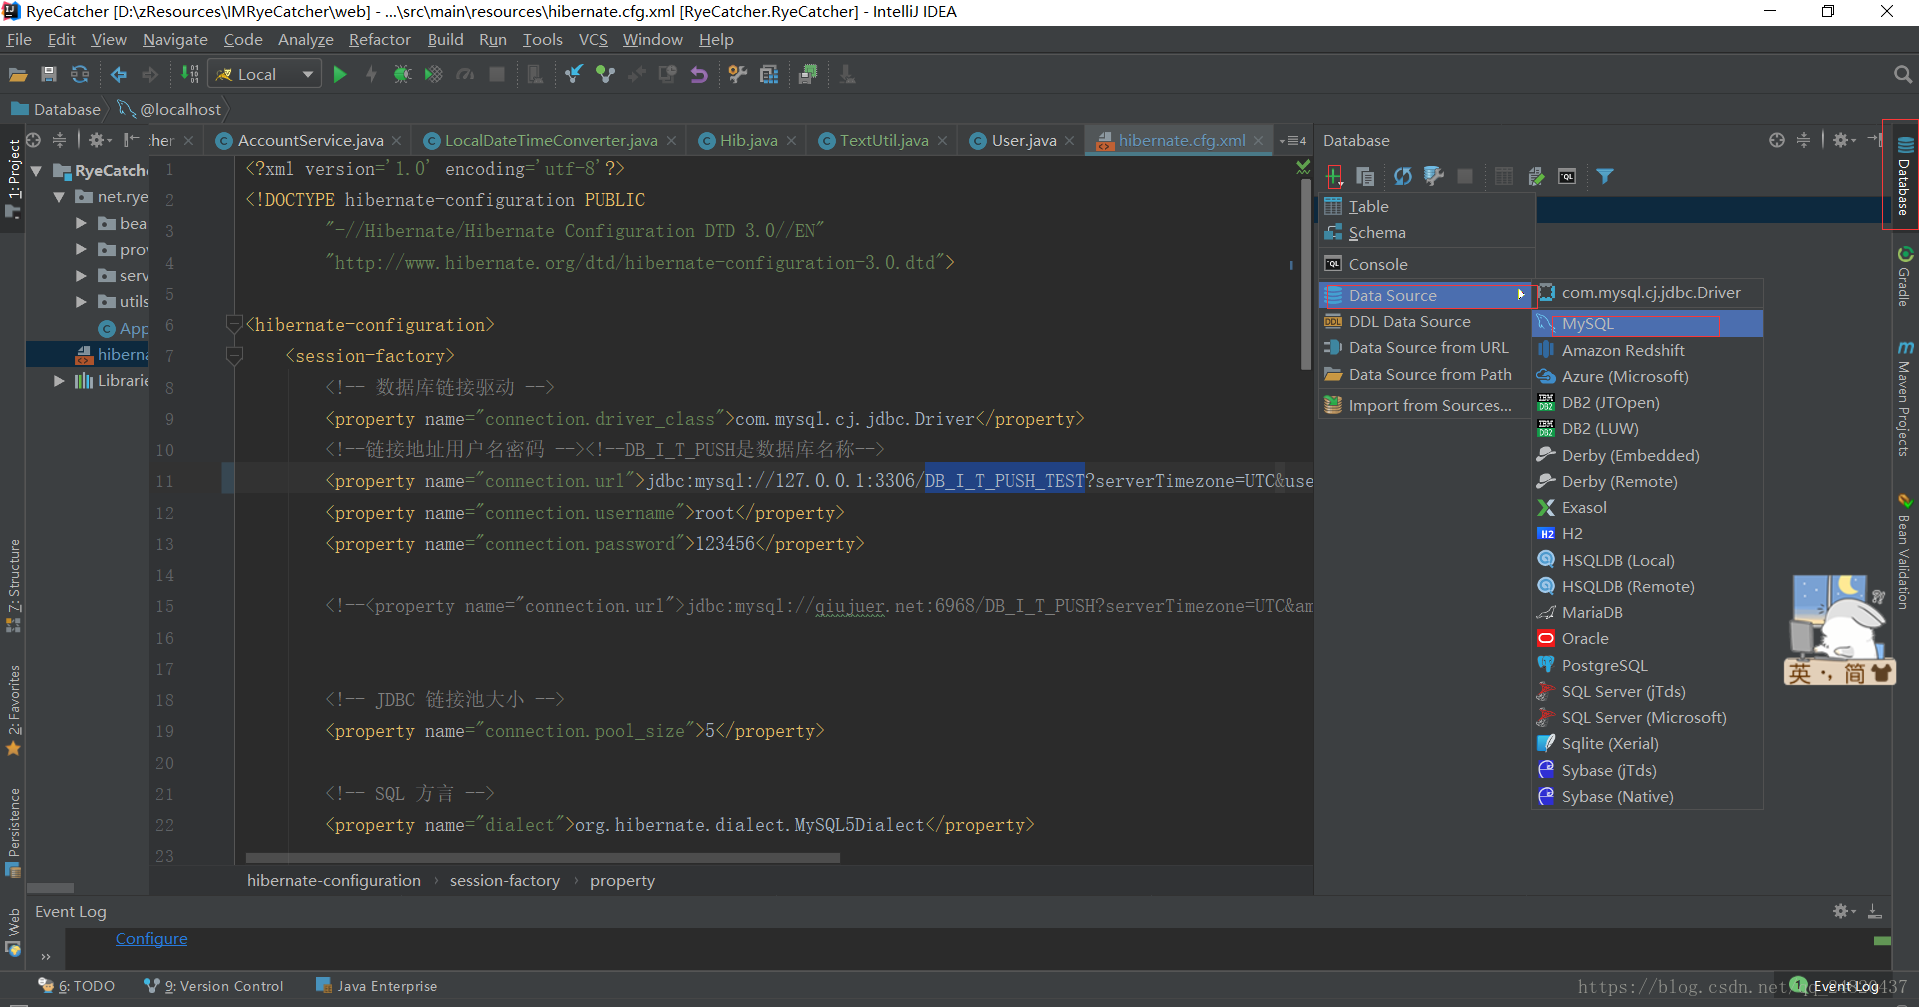The image size is (1919, 1007).
Task: Click the Save All disk icon
Action: pyautogui.click(x=48, y=75)
